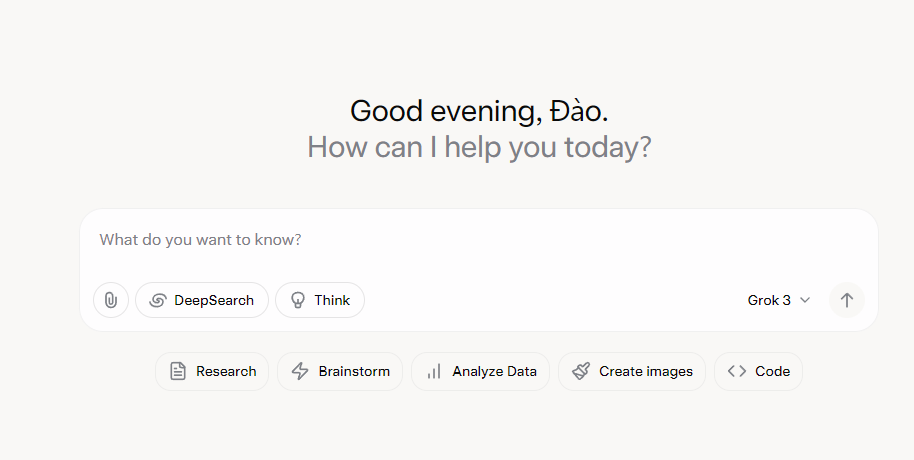The width and height of the screenshot is (914, 460).
Task: Click the Research document icon
Action: coord(178,371)
